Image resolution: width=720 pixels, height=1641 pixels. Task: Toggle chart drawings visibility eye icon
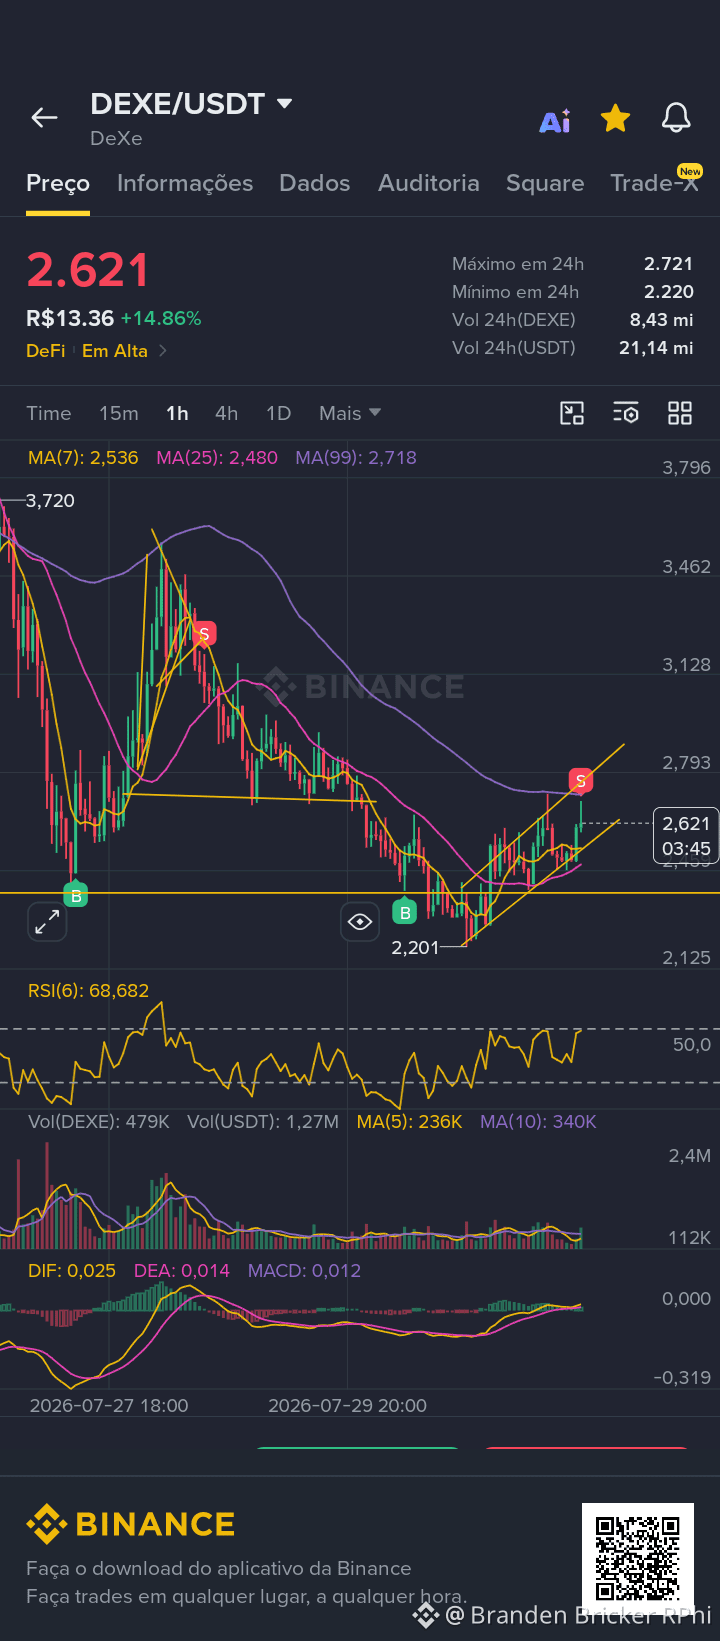[360, 922]
